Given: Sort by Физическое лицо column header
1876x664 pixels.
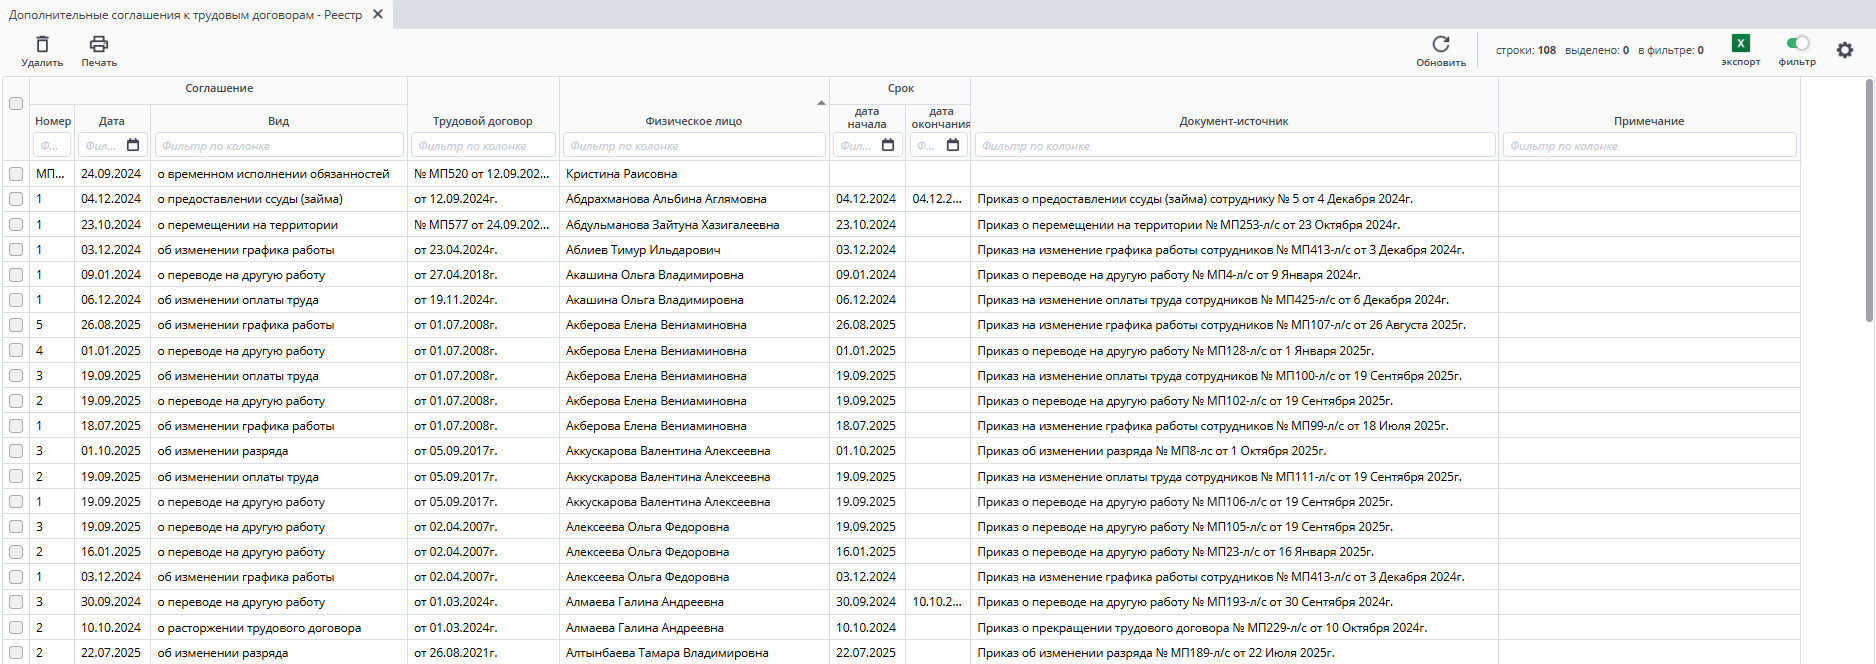Looking at the screenshot, I should point(693,121).
